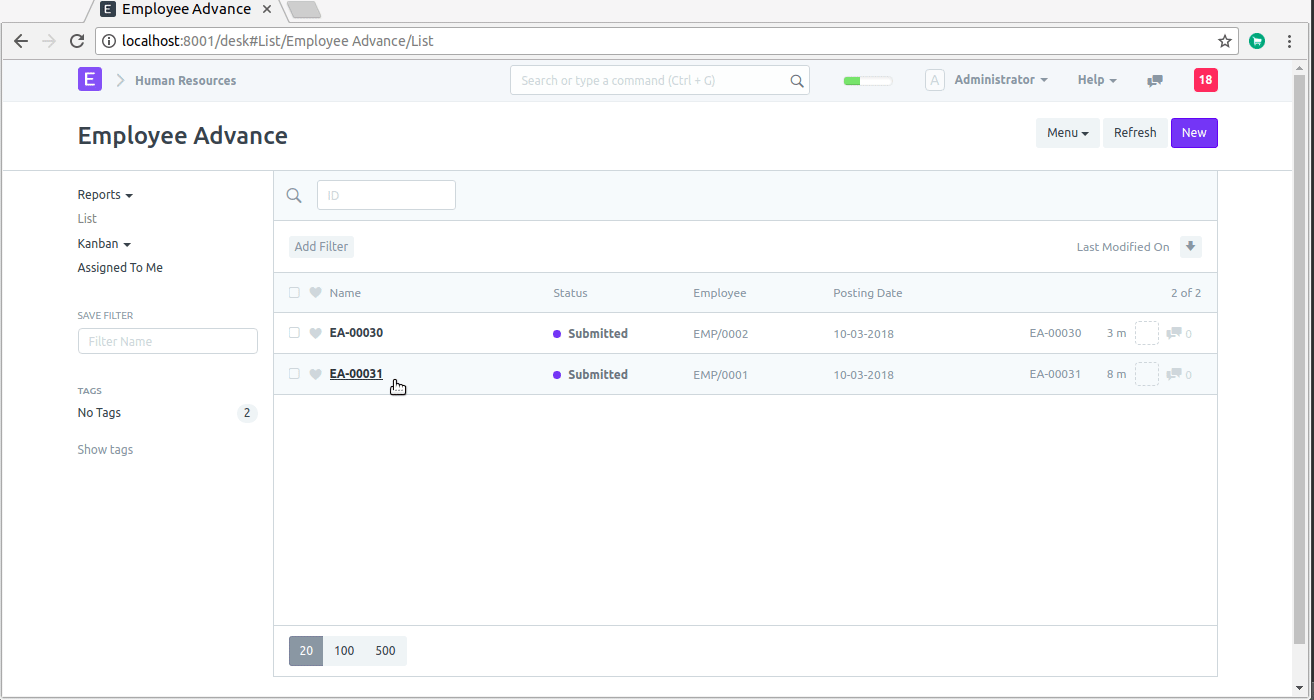Set page size to 500

tap(386, 651)
